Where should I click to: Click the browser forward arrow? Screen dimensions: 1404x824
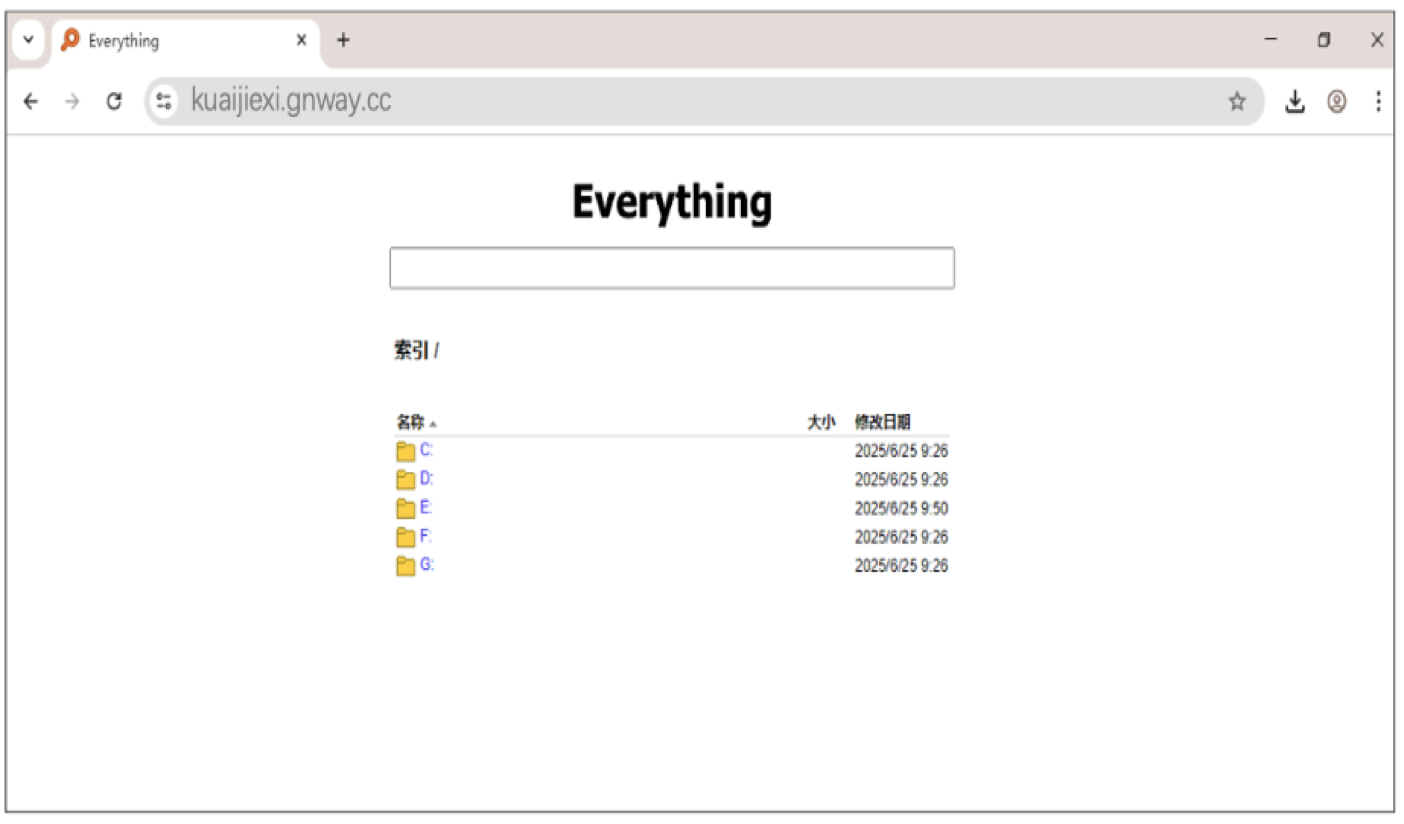coord(72,101)
